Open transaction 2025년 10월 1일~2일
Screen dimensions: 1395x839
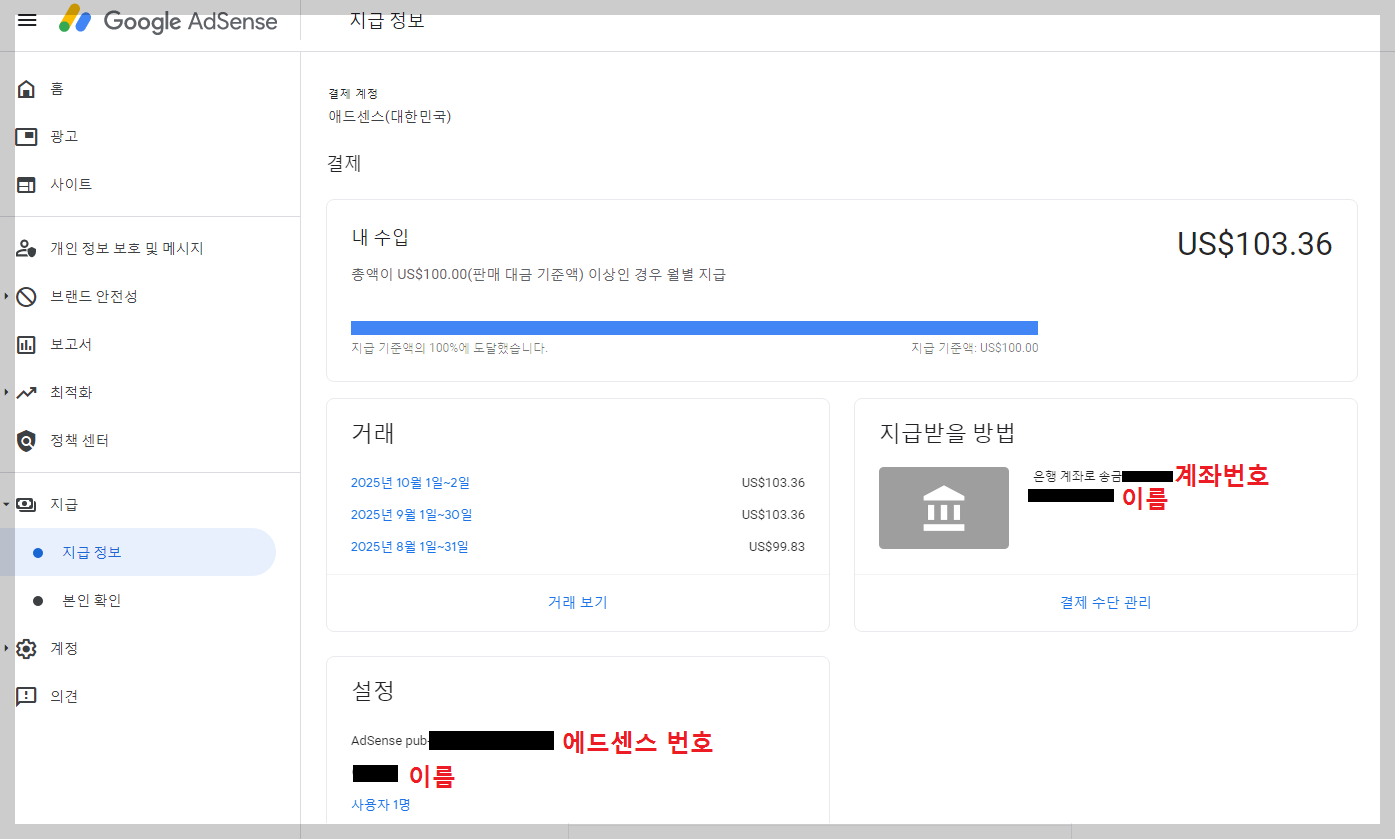[x=410, y=483]
